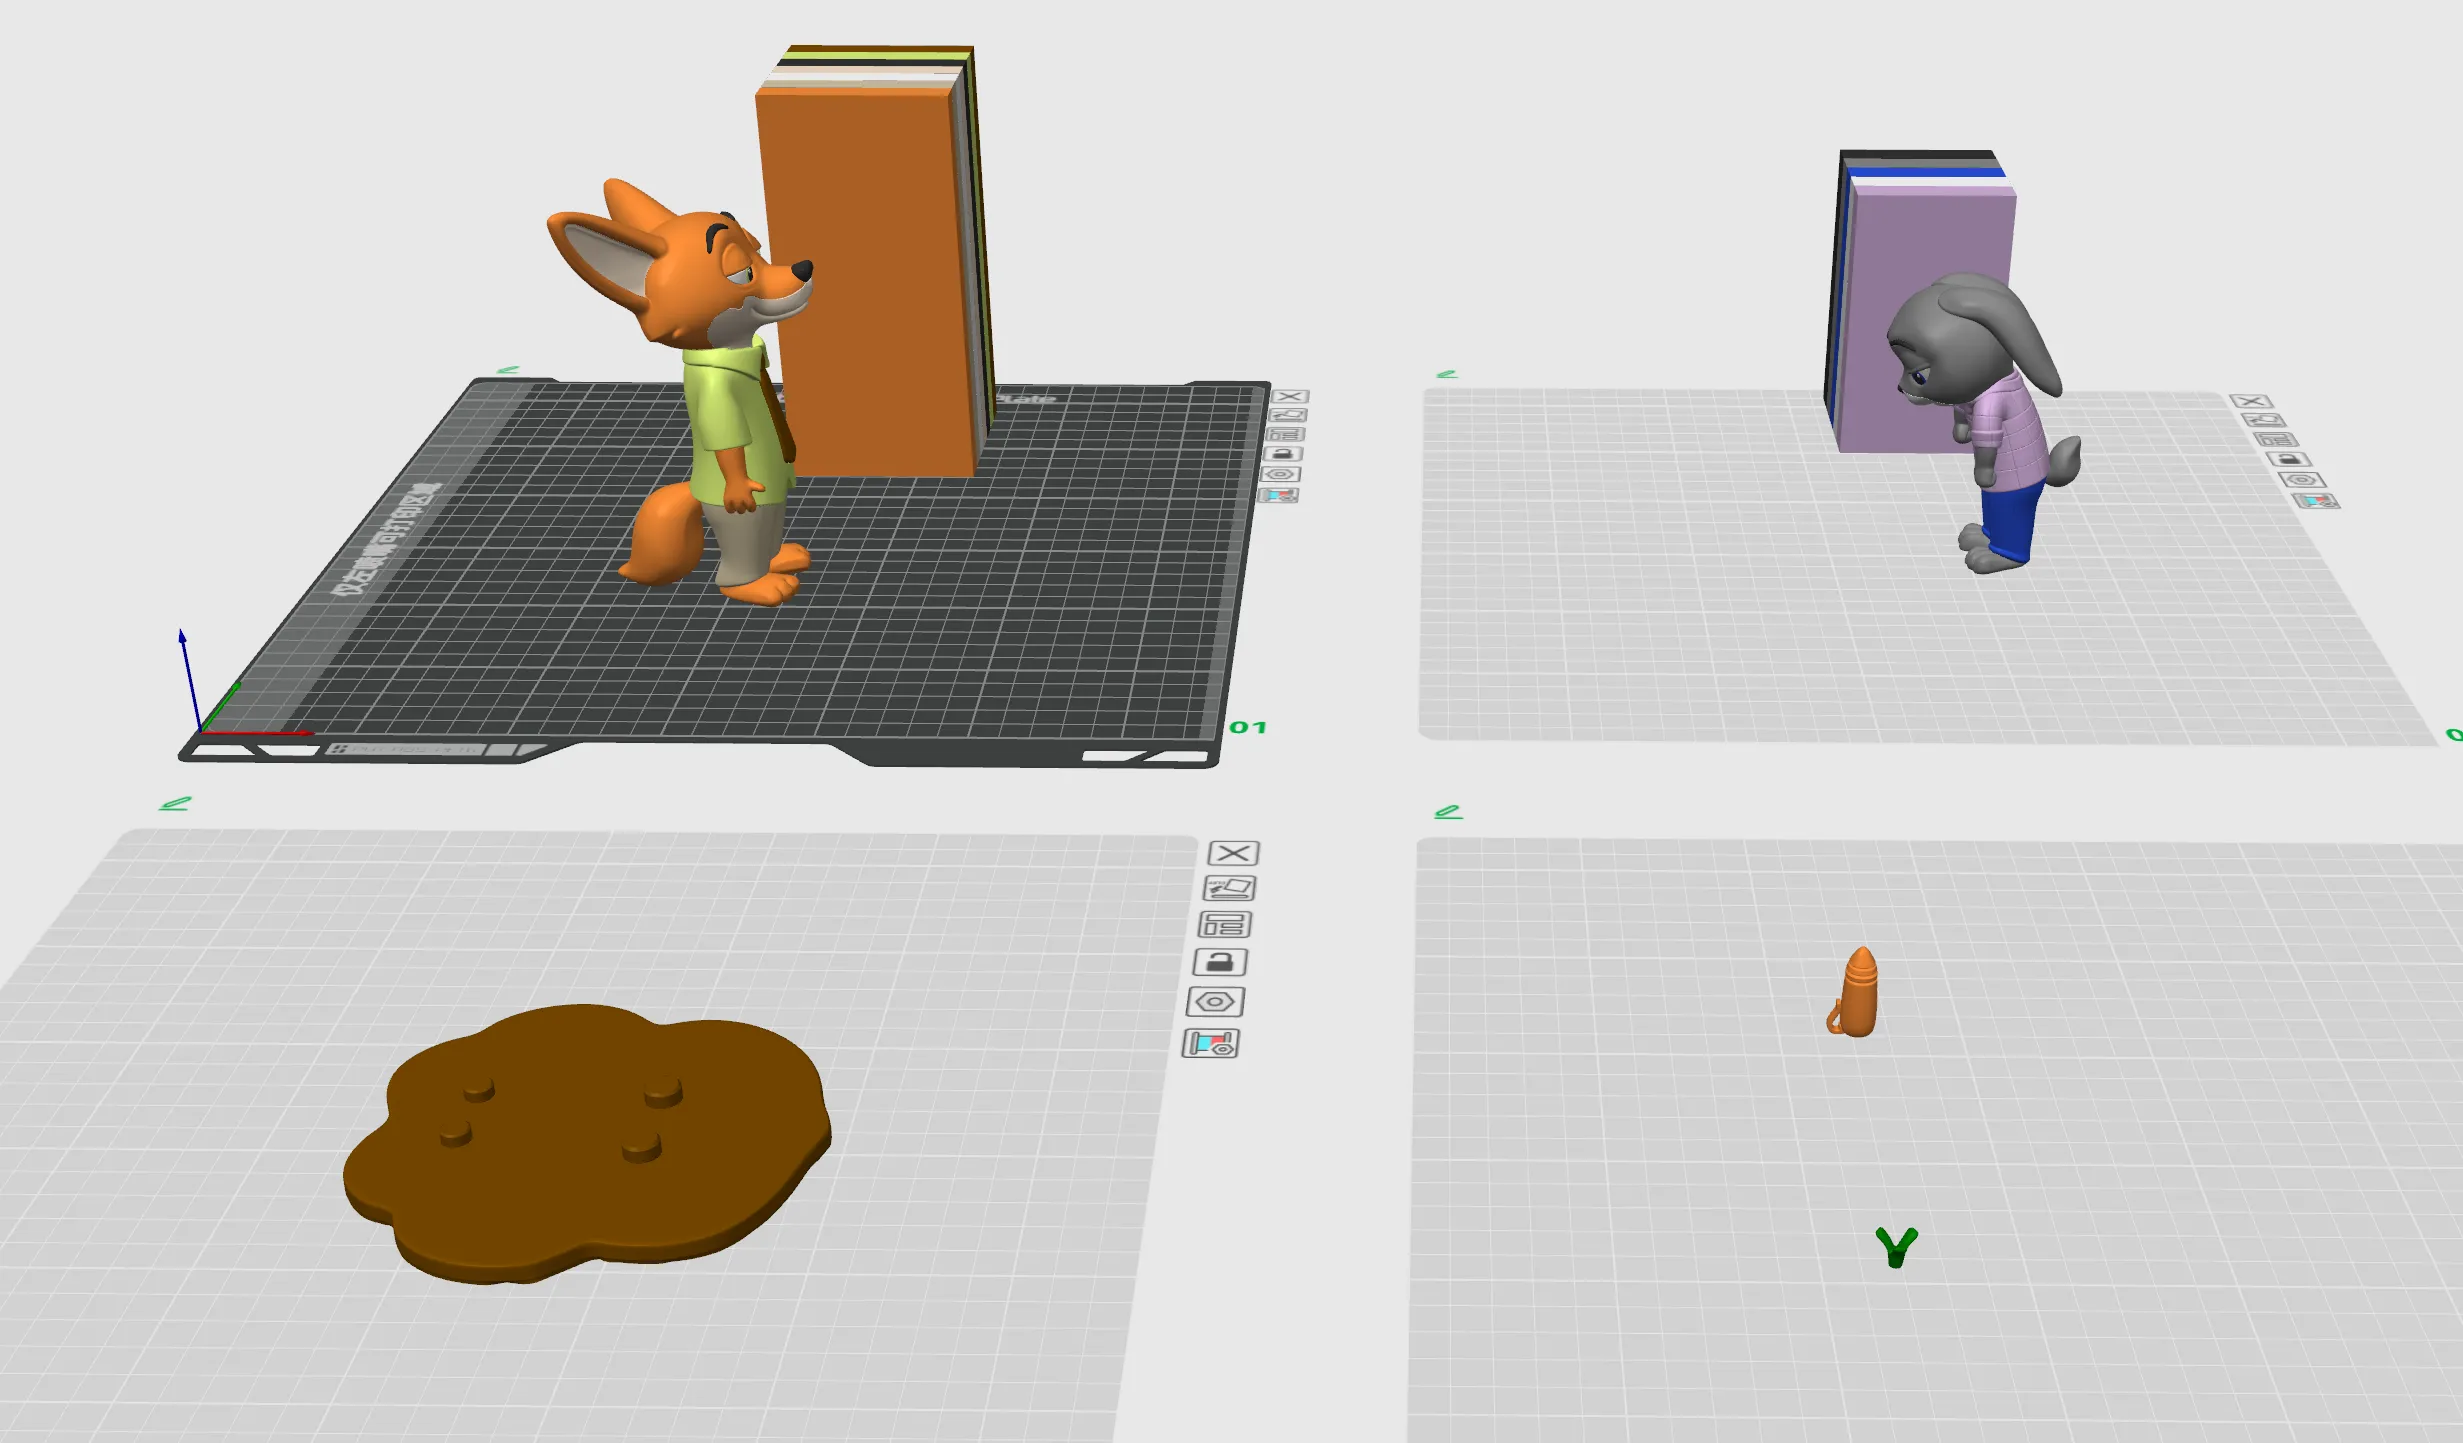Edit plate 01 name with the pencil icon
Viewport: 2463px width, 1443px height.
(x=509, y=370)
